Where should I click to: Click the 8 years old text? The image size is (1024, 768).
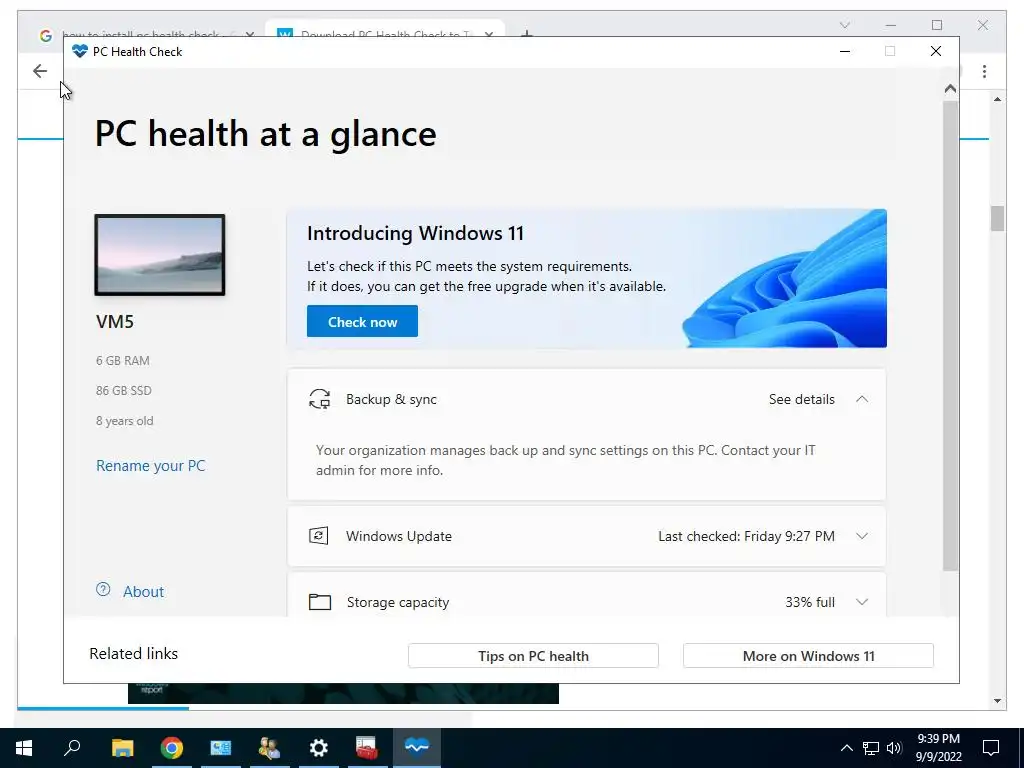coord(125,421)
